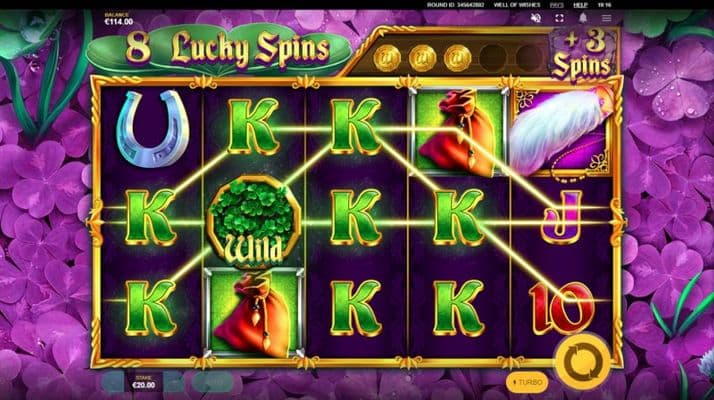Viewport: 714px width, 400px height.
Task: Click money bag symbol in bottom row
Action: pos(253,313)
